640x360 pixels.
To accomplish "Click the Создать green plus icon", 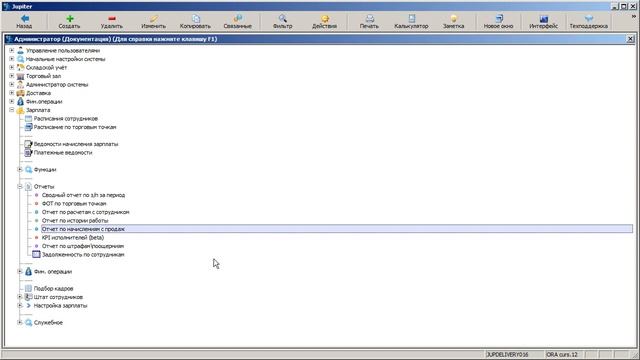I will click(x=70, y=18).
